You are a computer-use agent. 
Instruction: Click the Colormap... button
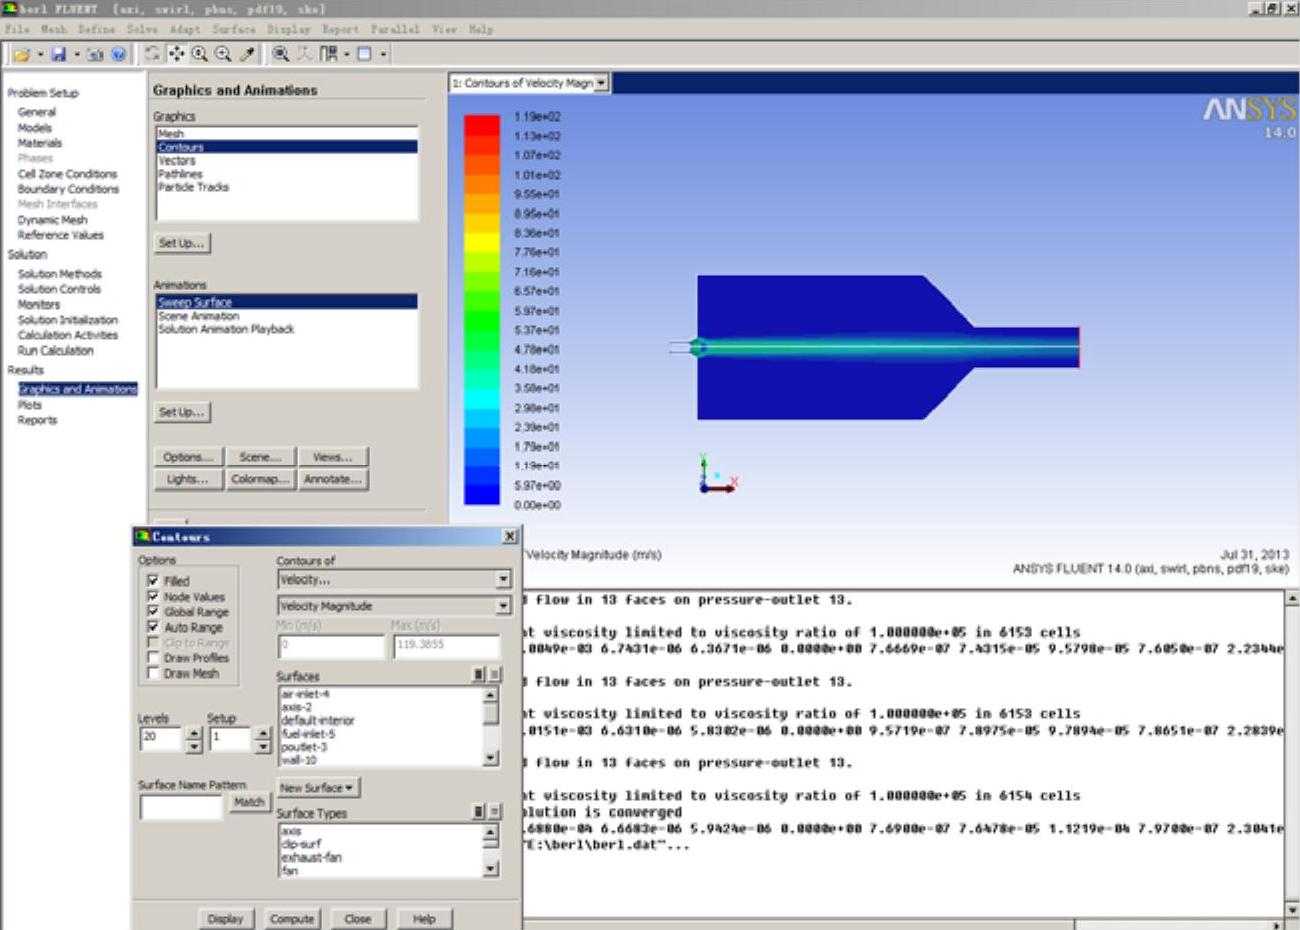pyautogui.click(x=259, y=479)
